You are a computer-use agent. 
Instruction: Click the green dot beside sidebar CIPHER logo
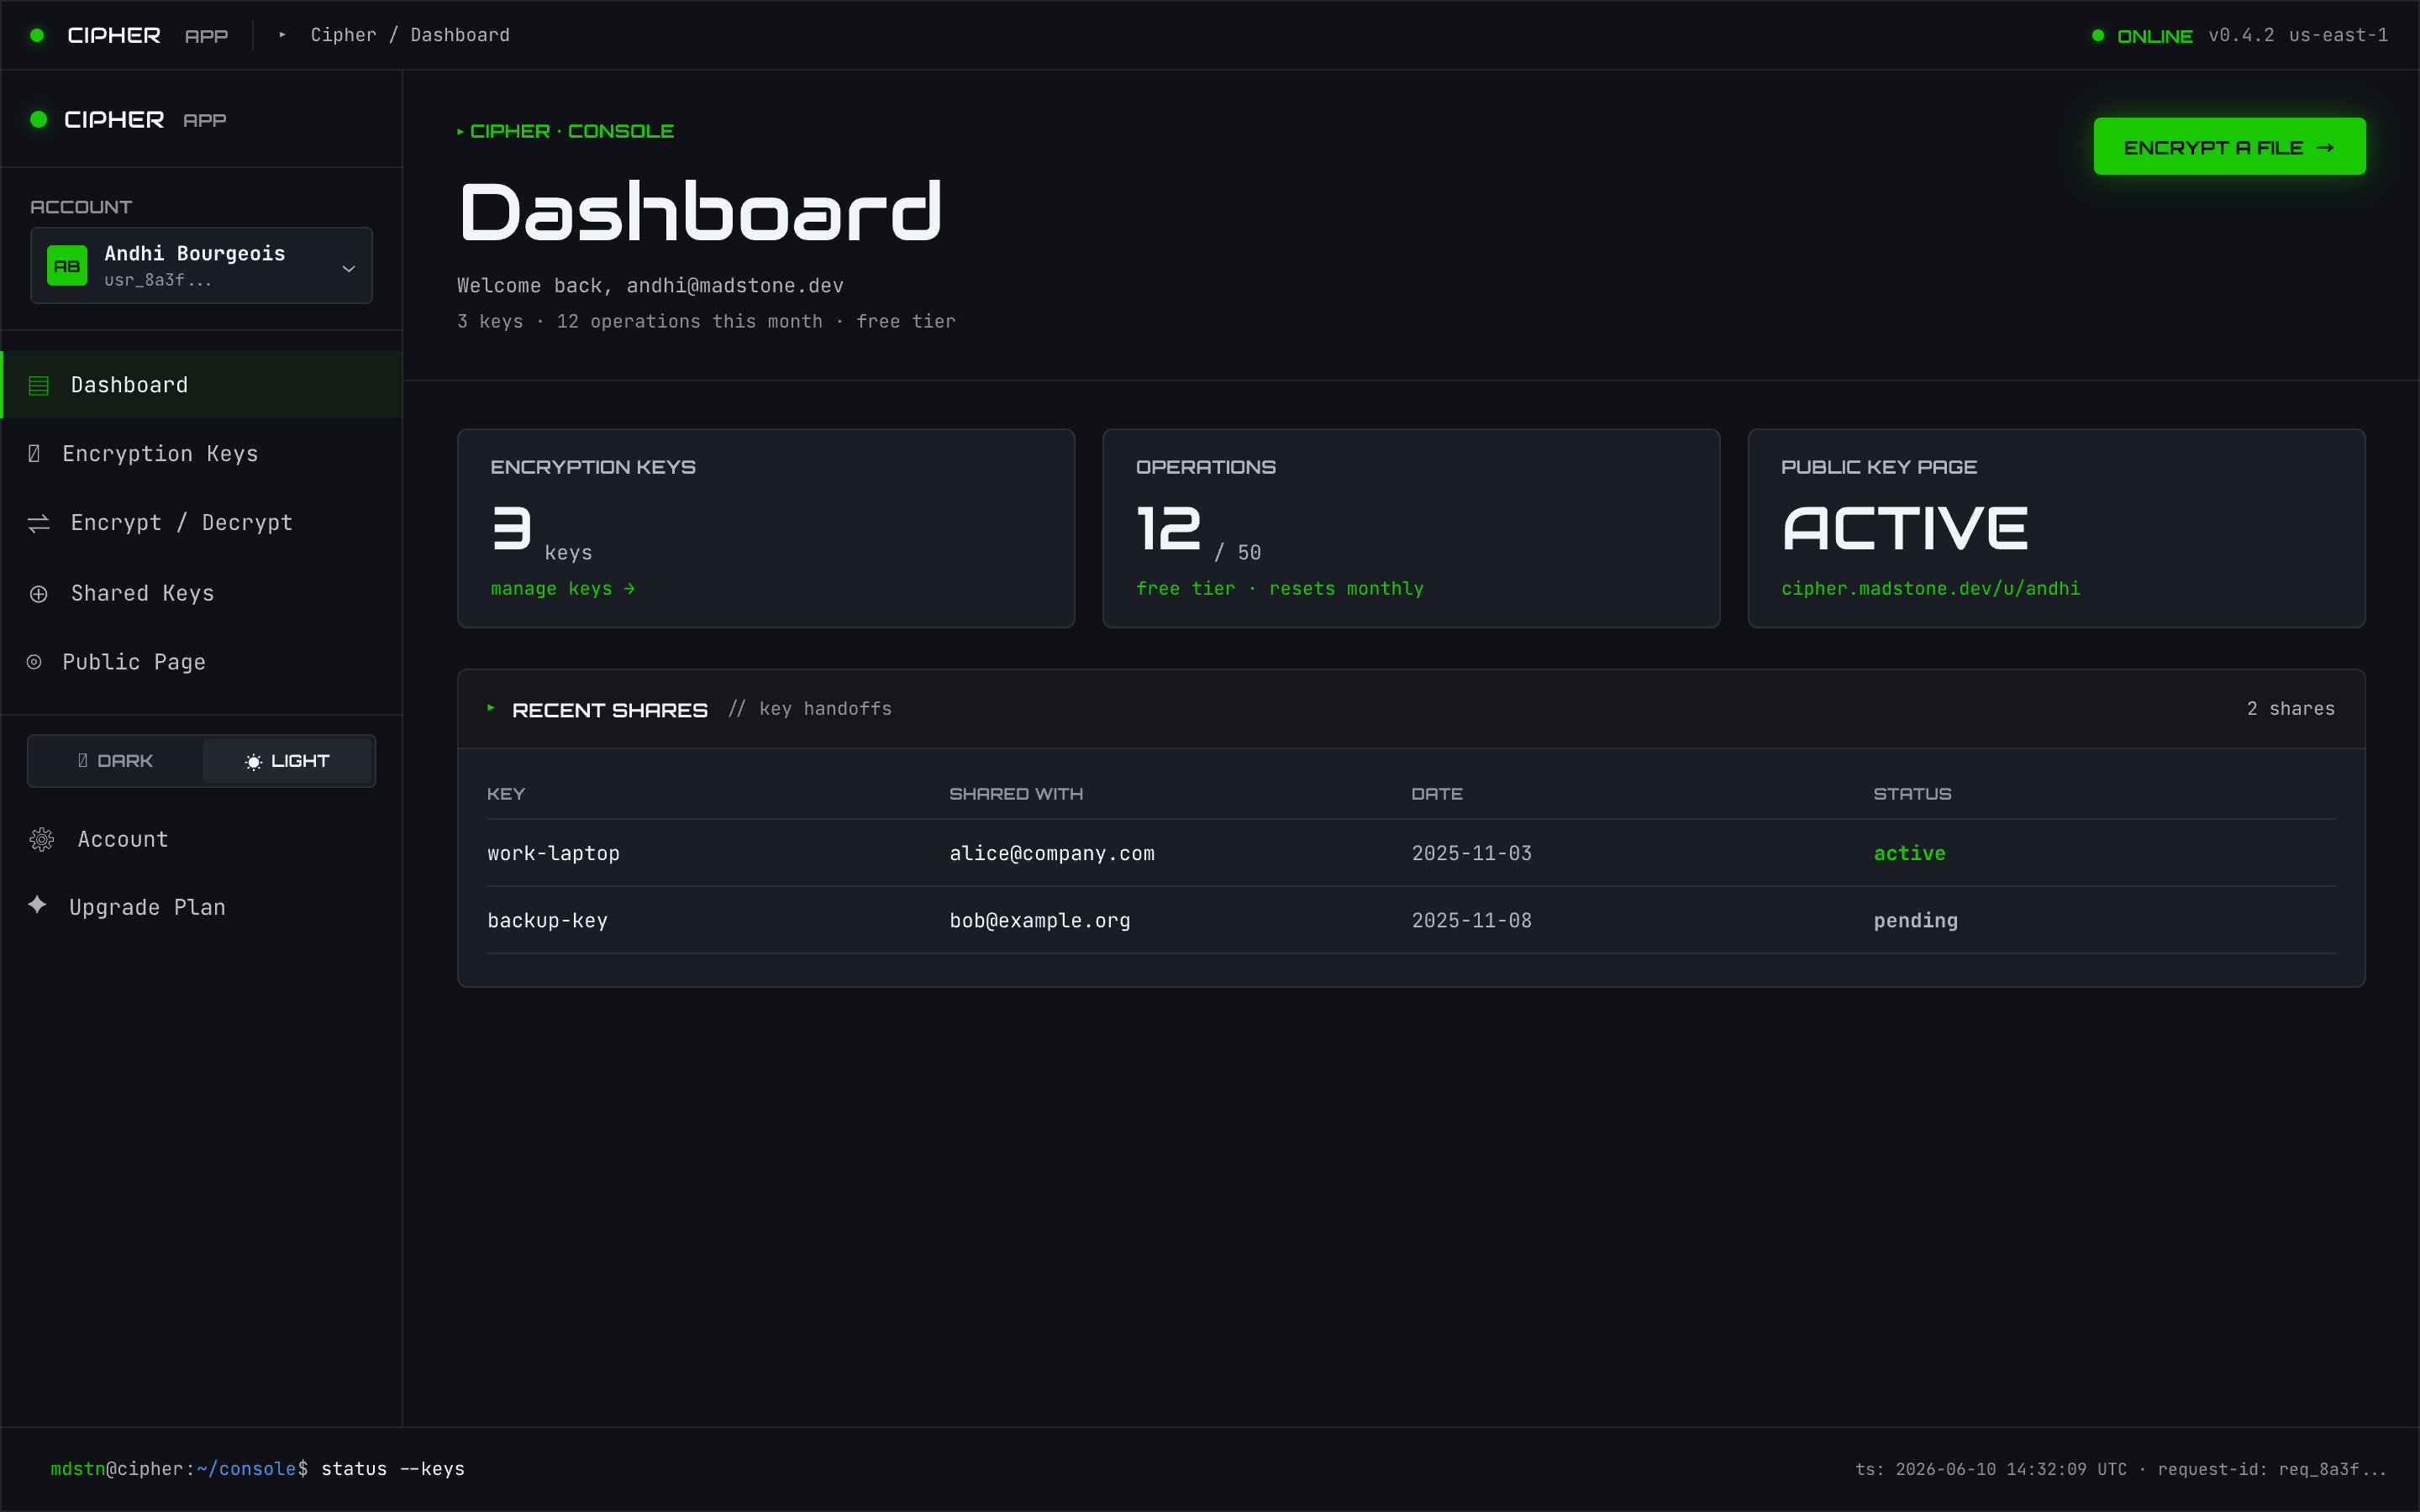coord(39,119)
